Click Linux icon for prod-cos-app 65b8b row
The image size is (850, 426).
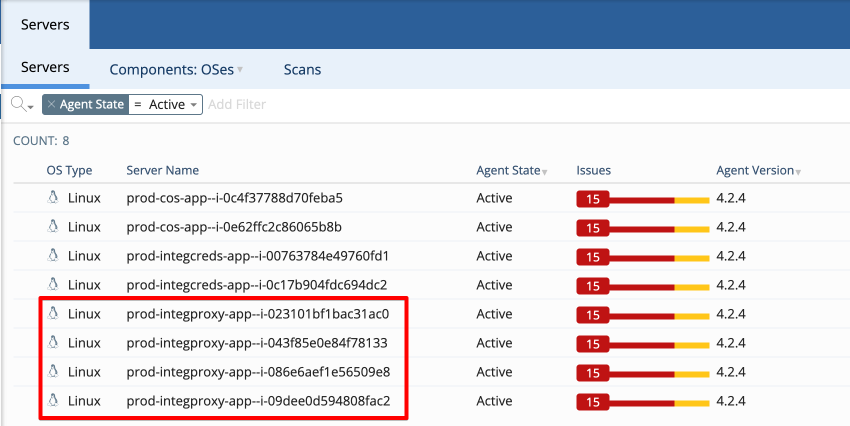53,226
